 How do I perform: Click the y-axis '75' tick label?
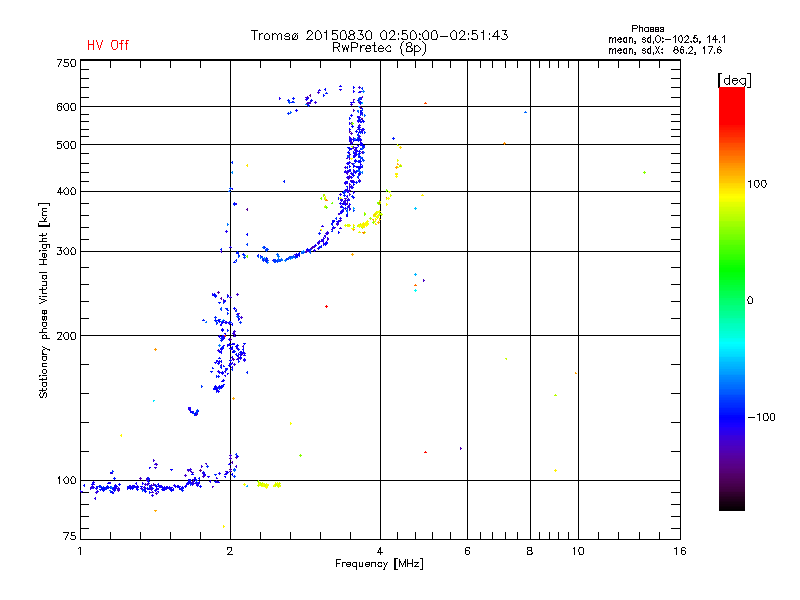click(70, 536)
